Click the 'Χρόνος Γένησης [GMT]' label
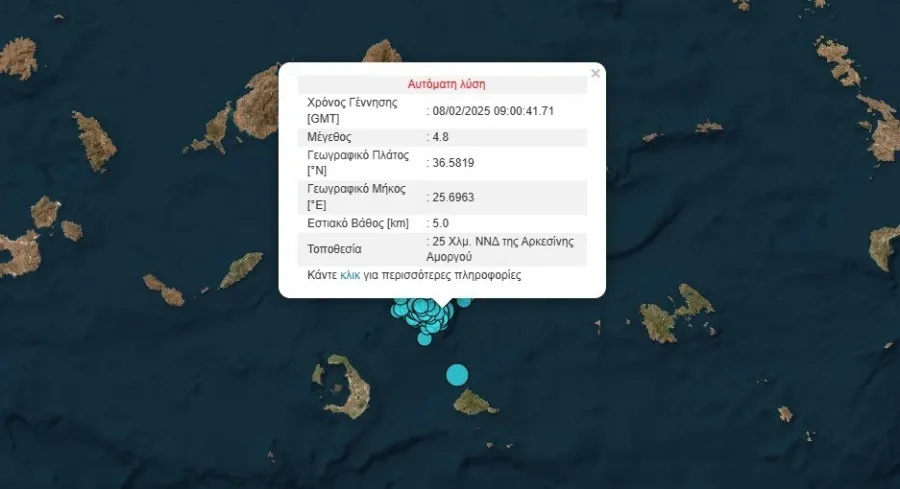This screenshot has height=489, width=900. [x=350, y=110]
